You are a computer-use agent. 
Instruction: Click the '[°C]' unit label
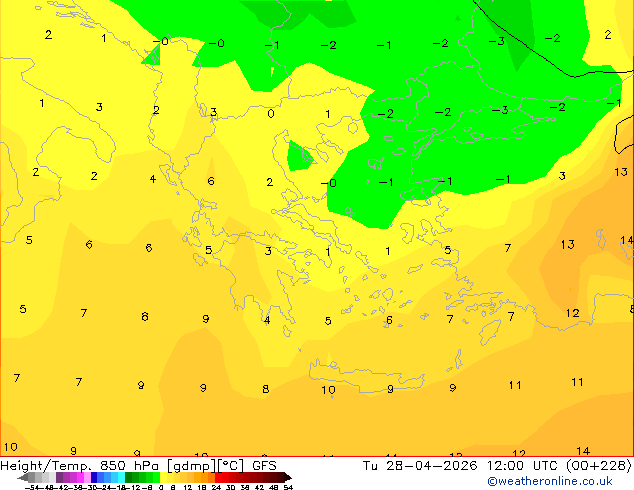pos(231,466)
